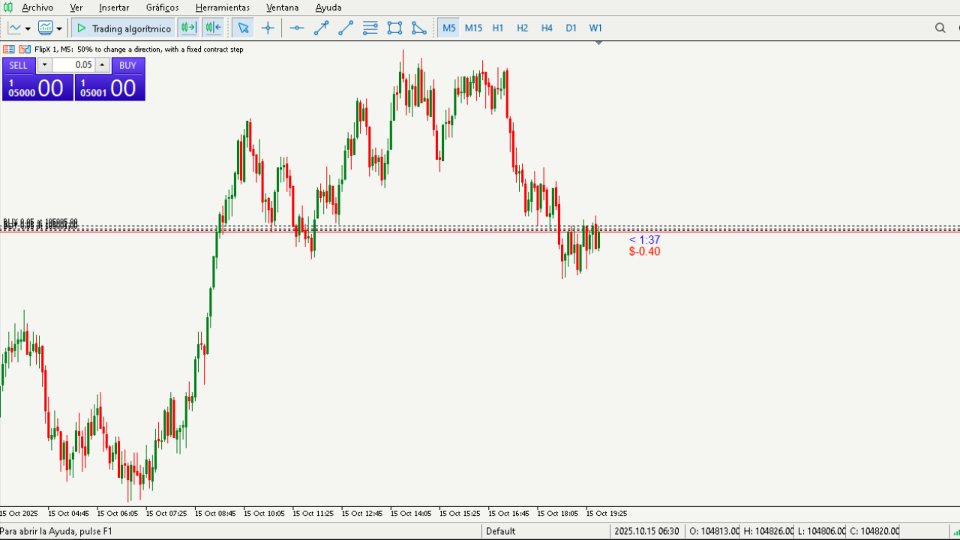Select the Fibonacci levels tool
Viewport: 960px width, 540px height.
pyautogui.click(x=370, y=28)
